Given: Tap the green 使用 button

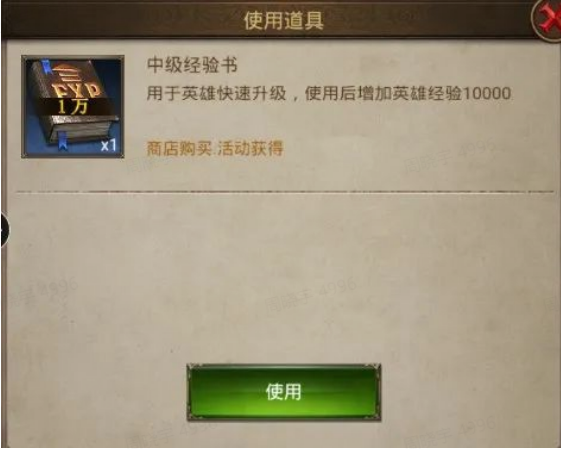Looking at the screenshot, I should click(x=284, y=392).
